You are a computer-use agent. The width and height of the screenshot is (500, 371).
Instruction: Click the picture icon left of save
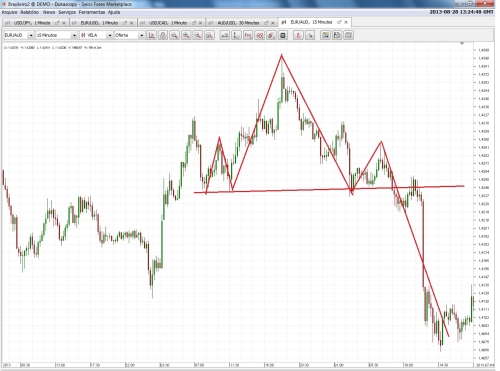tap(325, 35)
